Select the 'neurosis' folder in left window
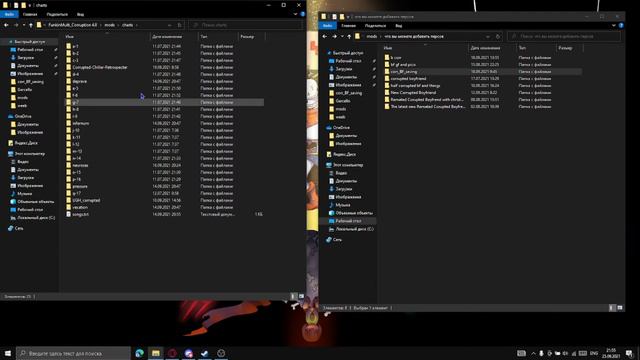 pos(80,165)
